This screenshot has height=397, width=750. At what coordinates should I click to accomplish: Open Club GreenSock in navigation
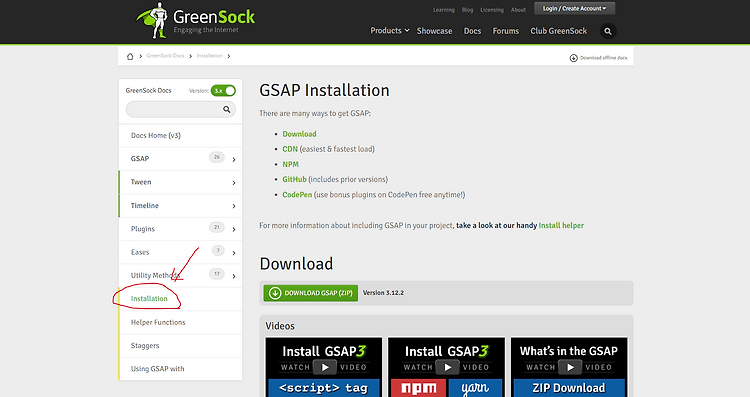pos(558,31)
